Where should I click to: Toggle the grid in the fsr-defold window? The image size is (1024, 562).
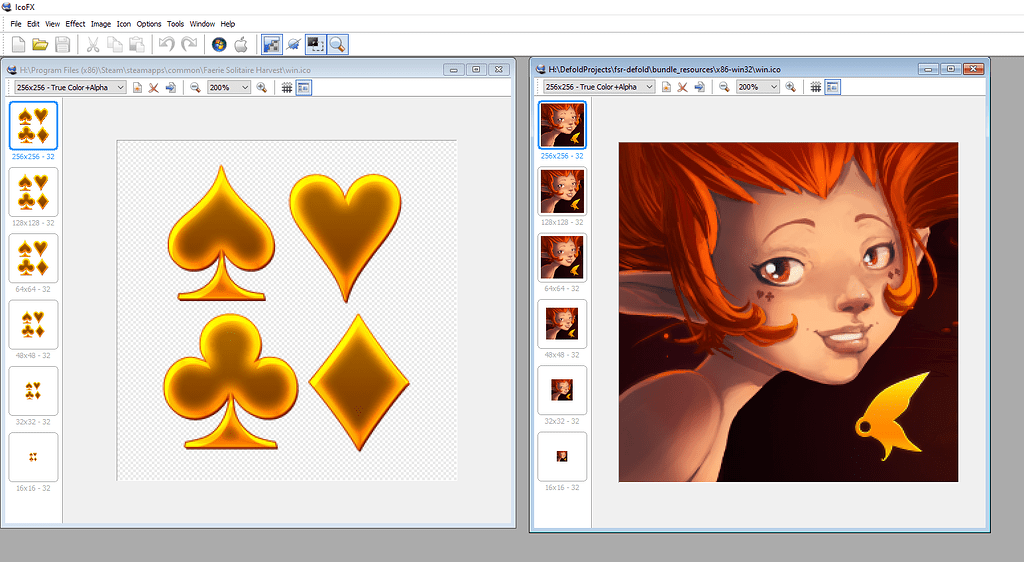816,88
